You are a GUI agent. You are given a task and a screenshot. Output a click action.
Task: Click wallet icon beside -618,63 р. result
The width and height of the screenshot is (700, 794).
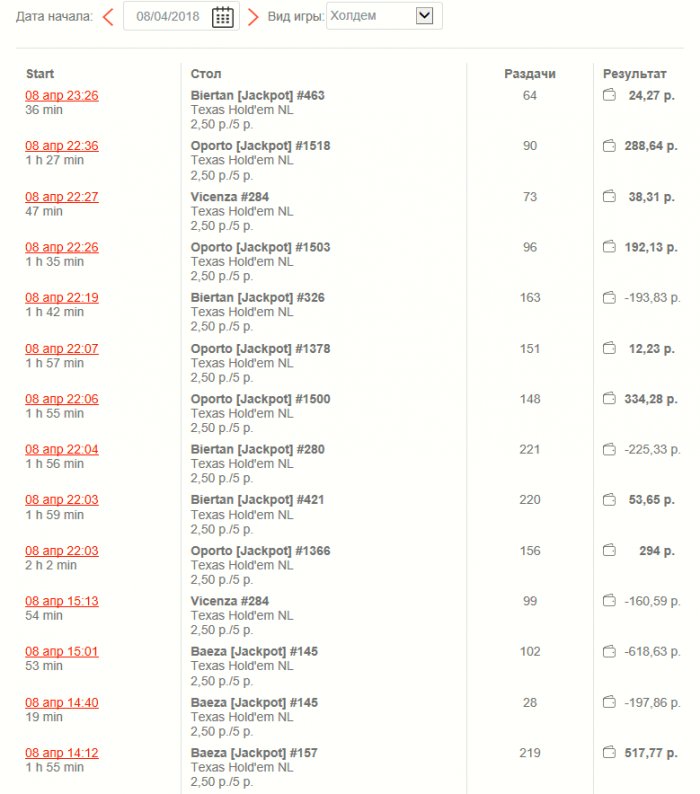tap(609, 652)
